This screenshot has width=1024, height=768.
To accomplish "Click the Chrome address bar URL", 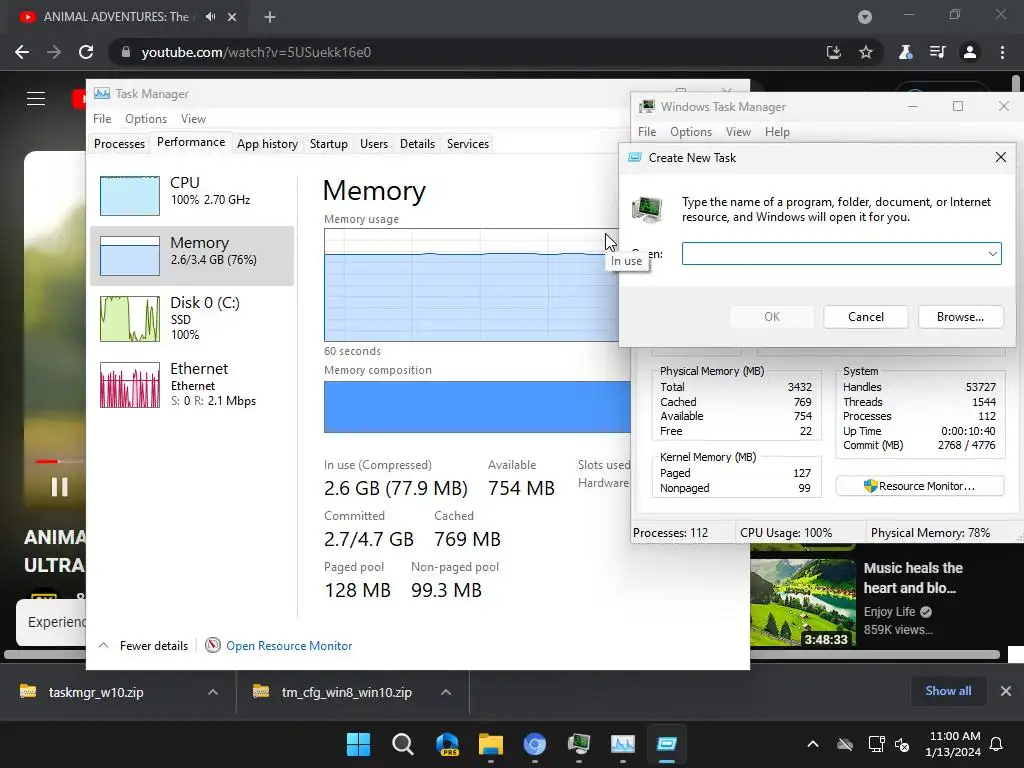I will click(256, 52).
